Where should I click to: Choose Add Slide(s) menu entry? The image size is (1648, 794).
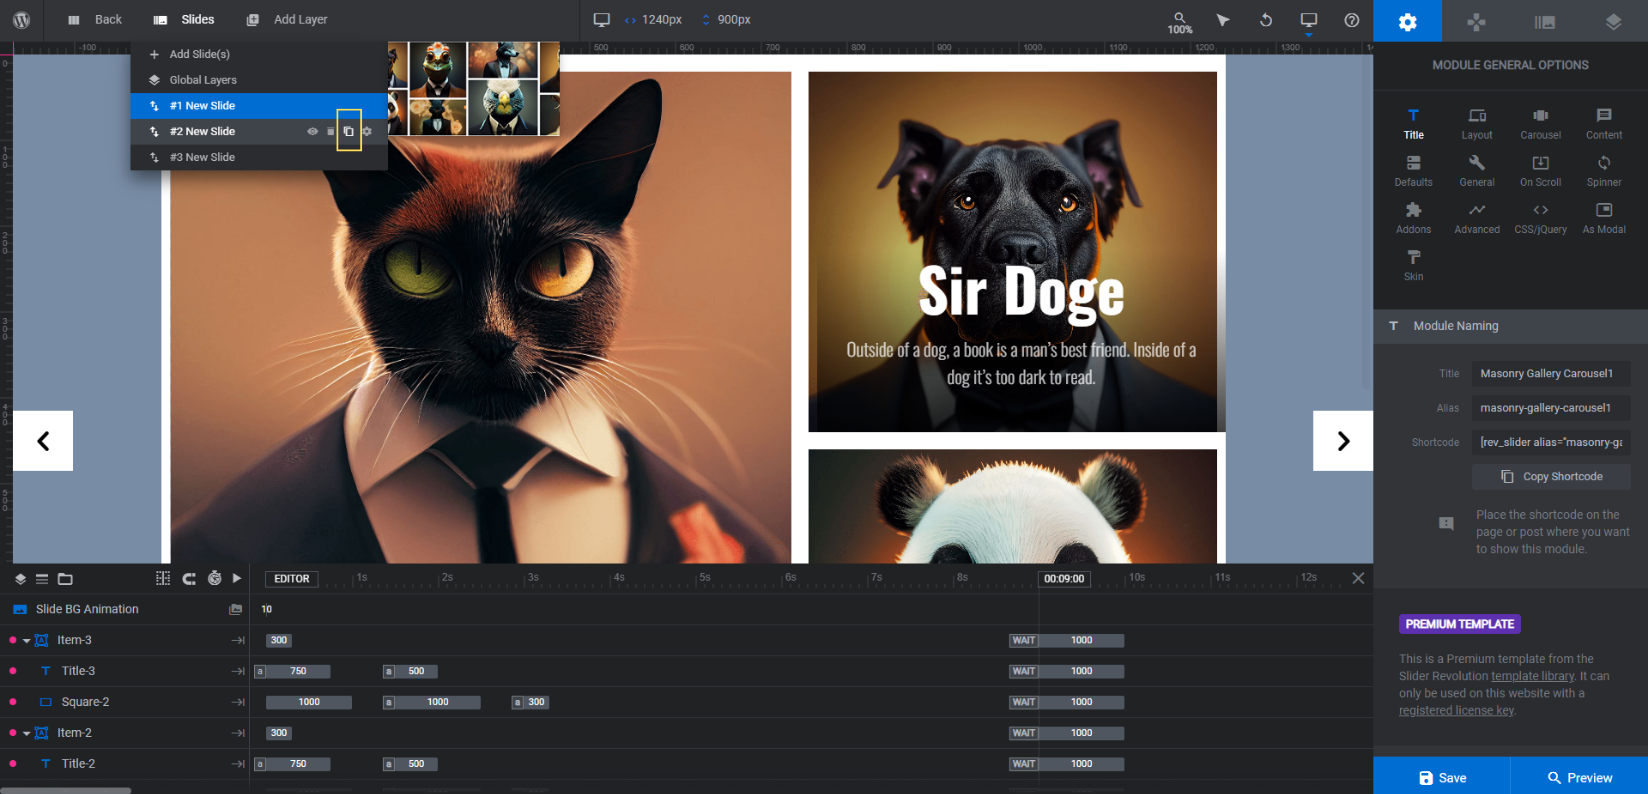pyautogui.click(x=259, y=54)
